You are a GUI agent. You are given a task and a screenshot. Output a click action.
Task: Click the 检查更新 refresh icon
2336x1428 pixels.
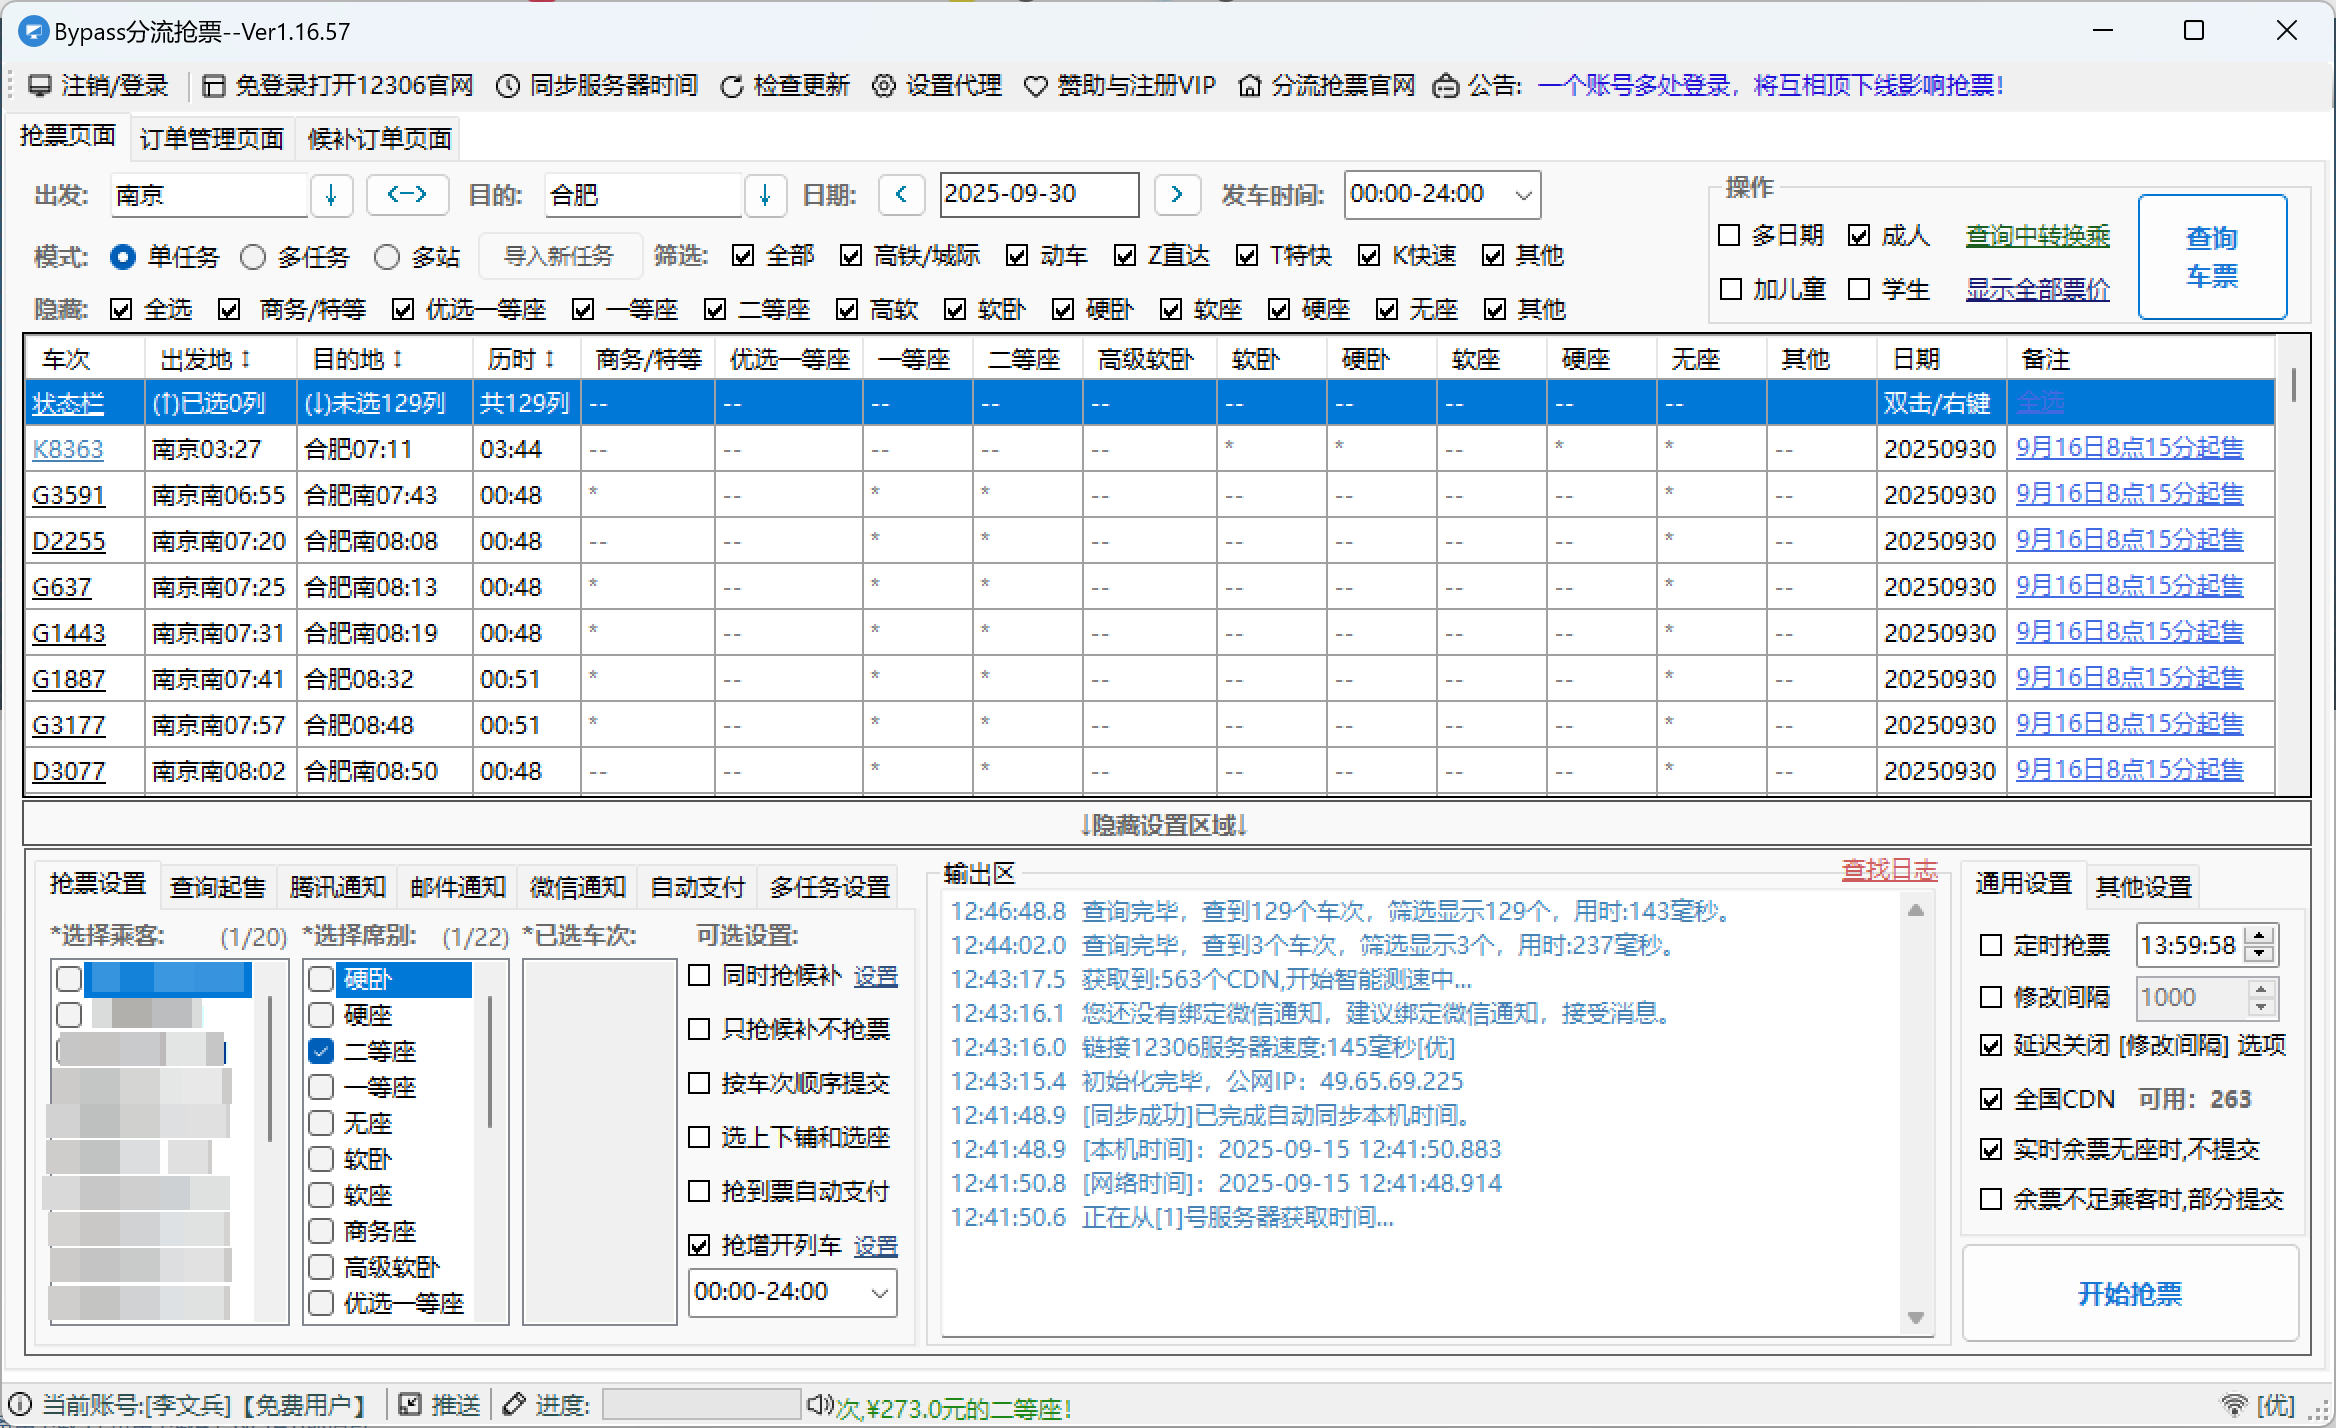pyautogui.click(x=732, y=86)
